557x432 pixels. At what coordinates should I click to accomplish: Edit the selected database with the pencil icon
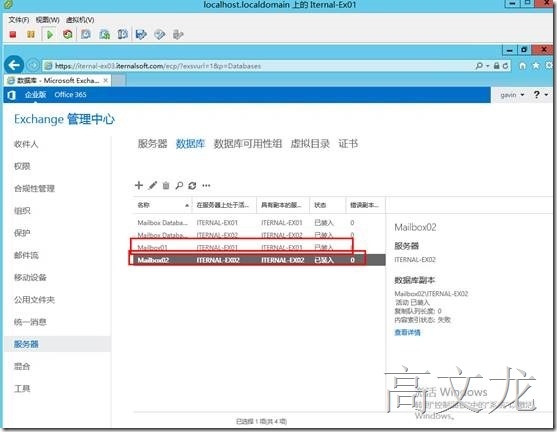[x=153, y=185]
